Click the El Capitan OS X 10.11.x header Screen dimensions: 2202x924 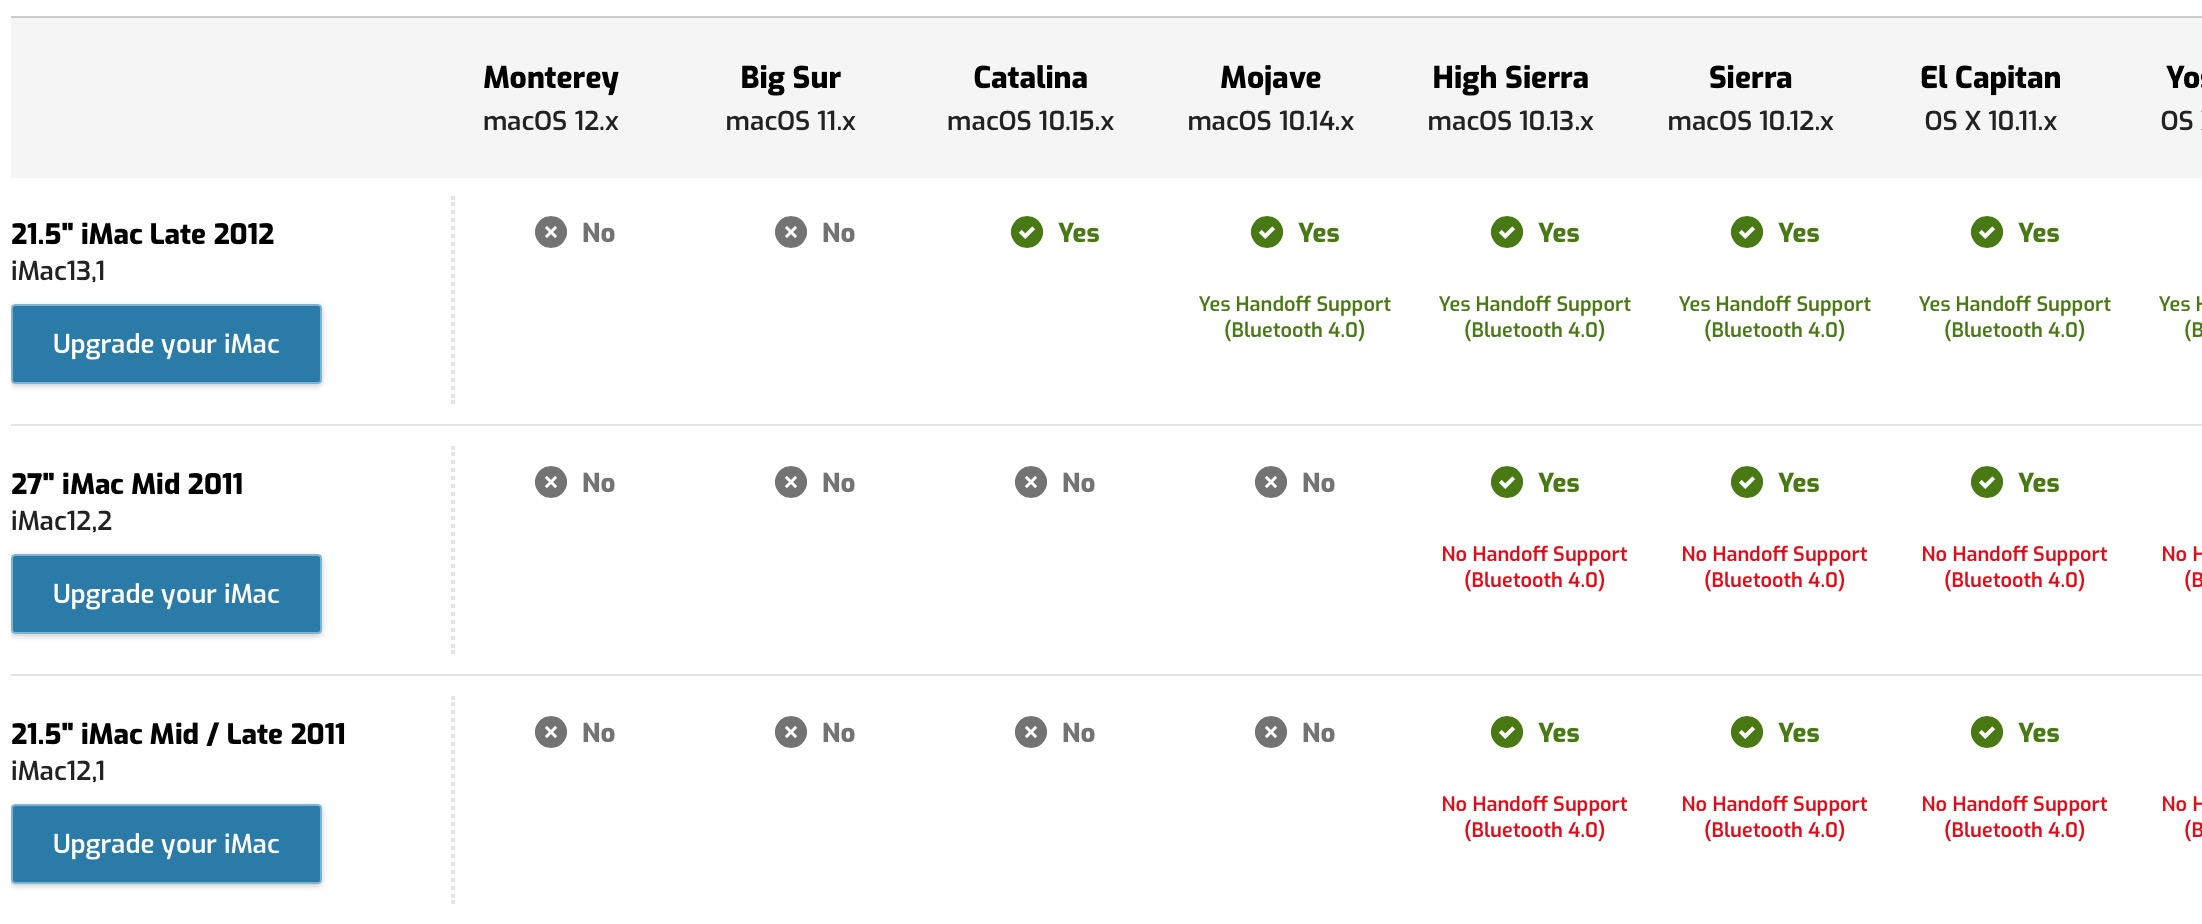coord(1990,98)
